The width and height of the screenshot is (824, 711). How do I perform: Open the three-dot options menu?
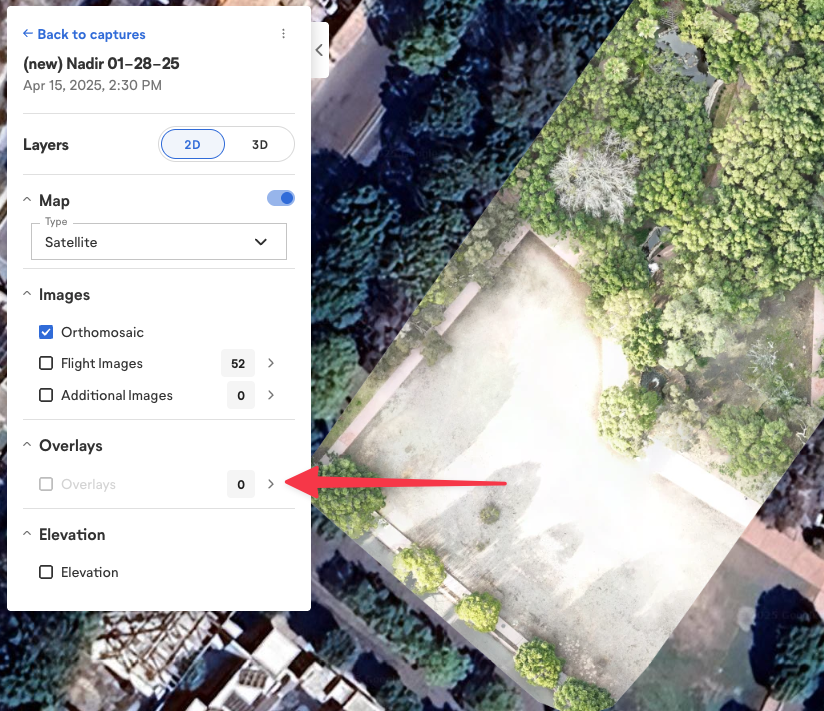[283, 33]
